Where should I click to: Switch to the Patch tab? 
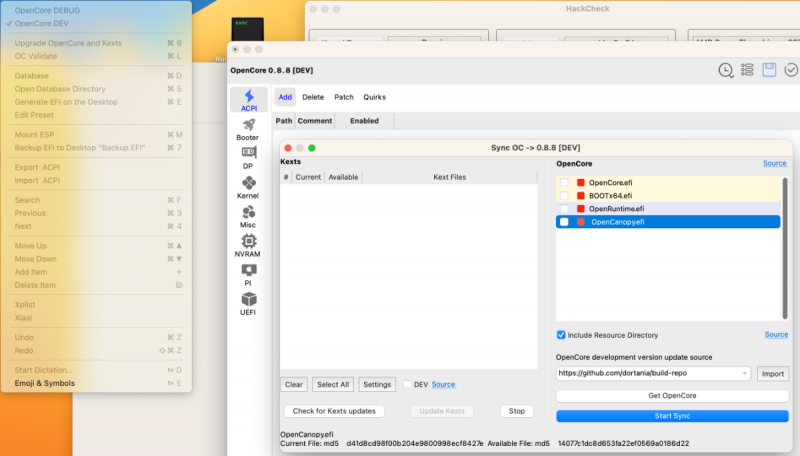tap(344, 97)
